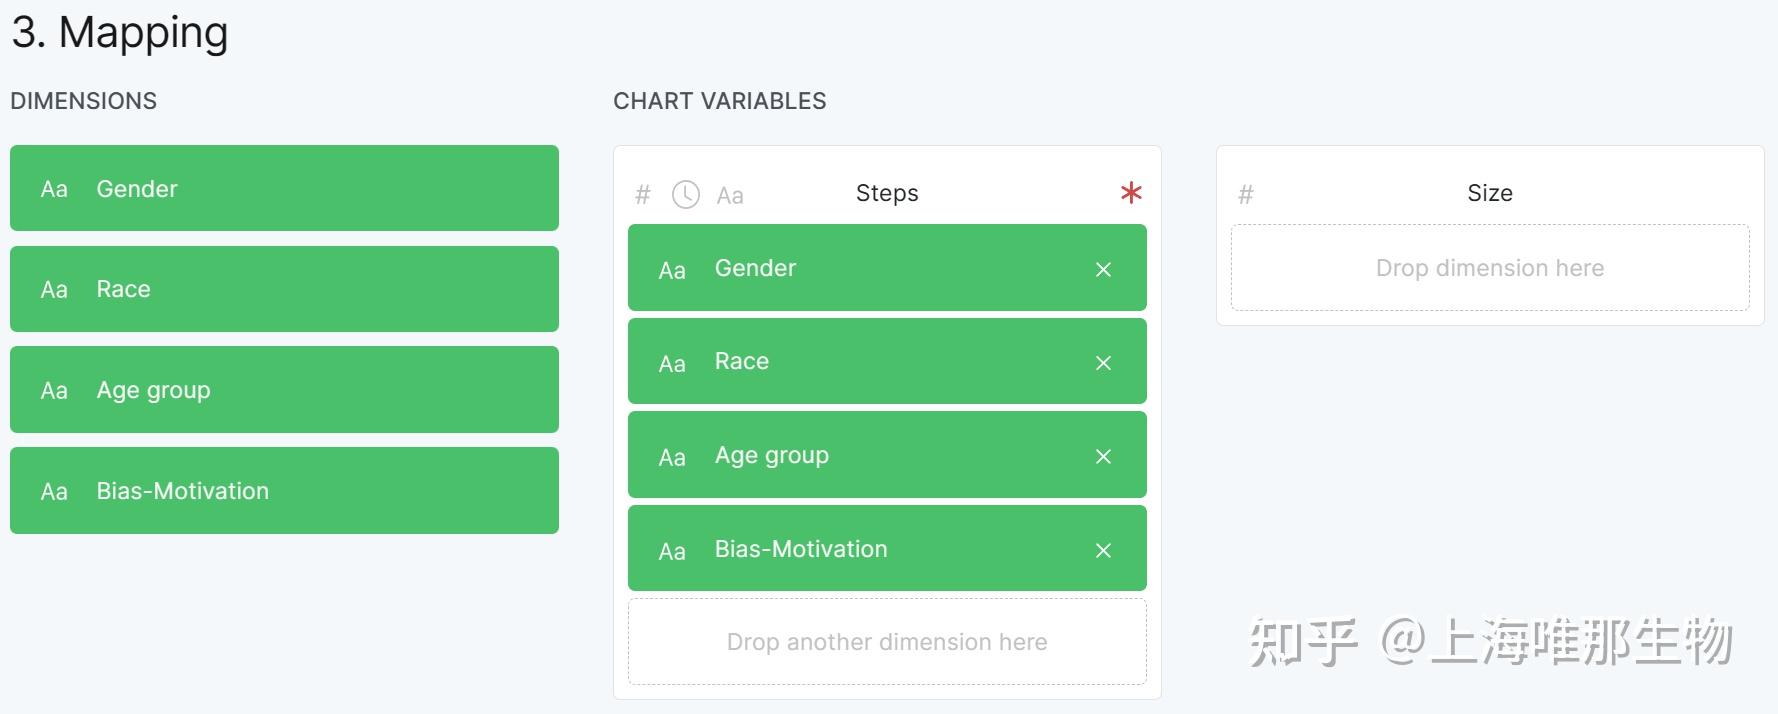
Task: Click the number type icon in Steps header
Action: tap(643, 195)
